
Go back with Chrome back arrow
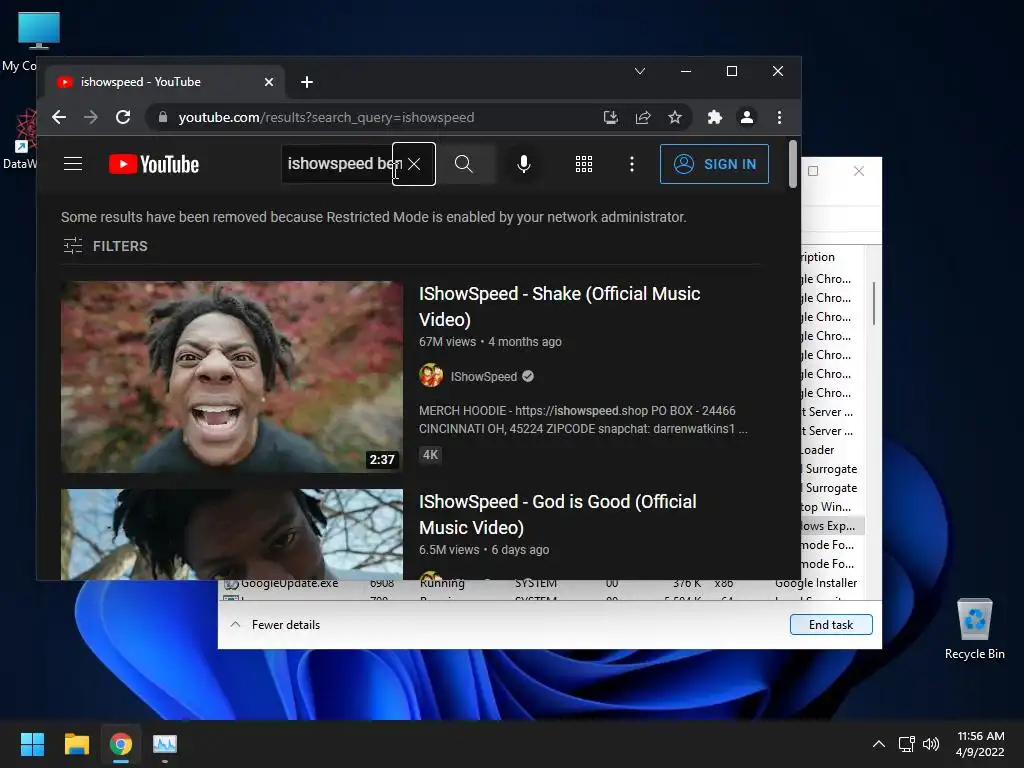click(59, 118)
